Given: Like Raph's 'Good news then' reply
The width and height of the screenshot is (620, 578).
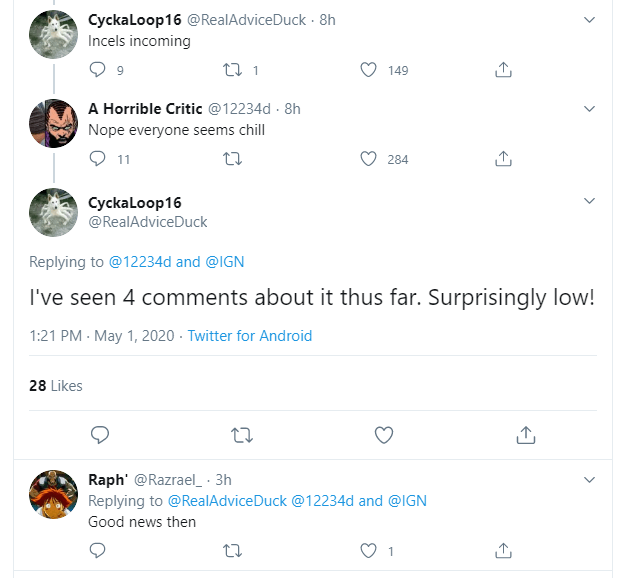Looking at the screenshot, I should (x=368, y=550).
